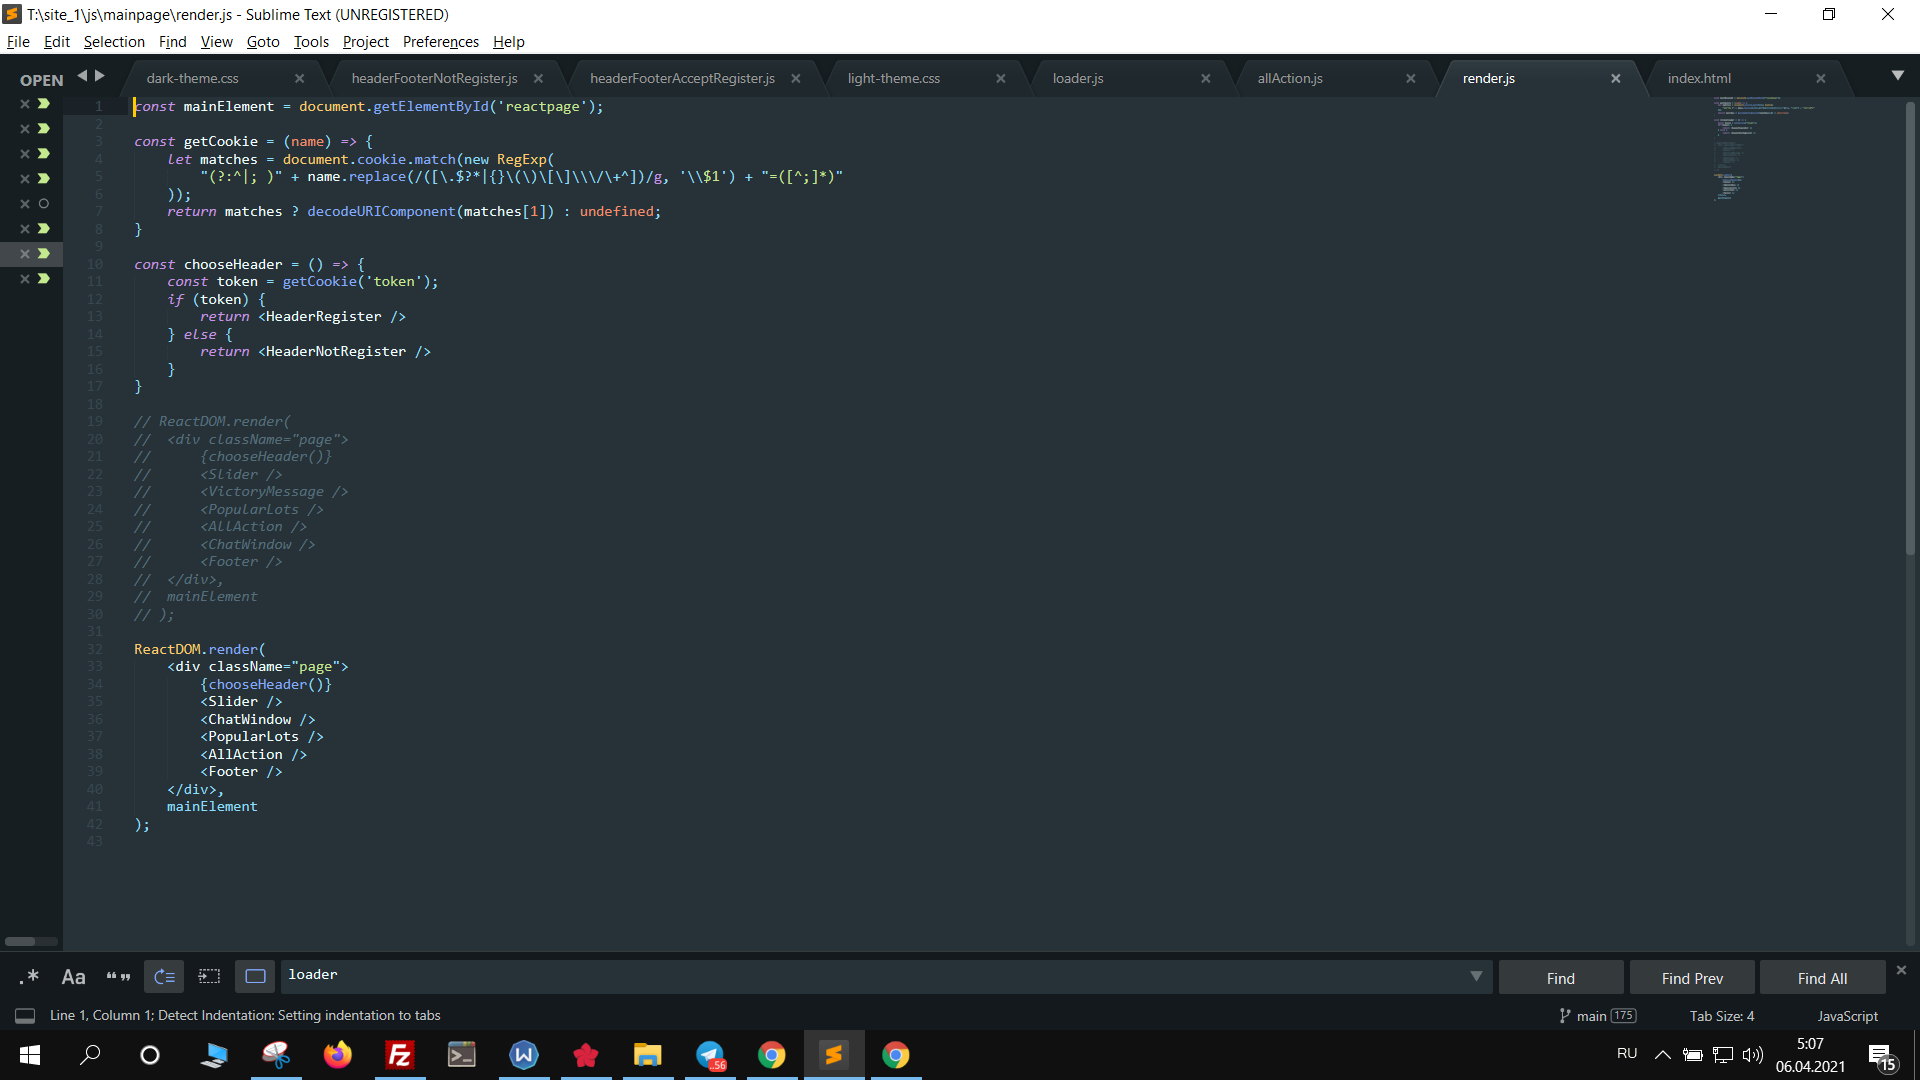Toggle regular expression search option

29,977
